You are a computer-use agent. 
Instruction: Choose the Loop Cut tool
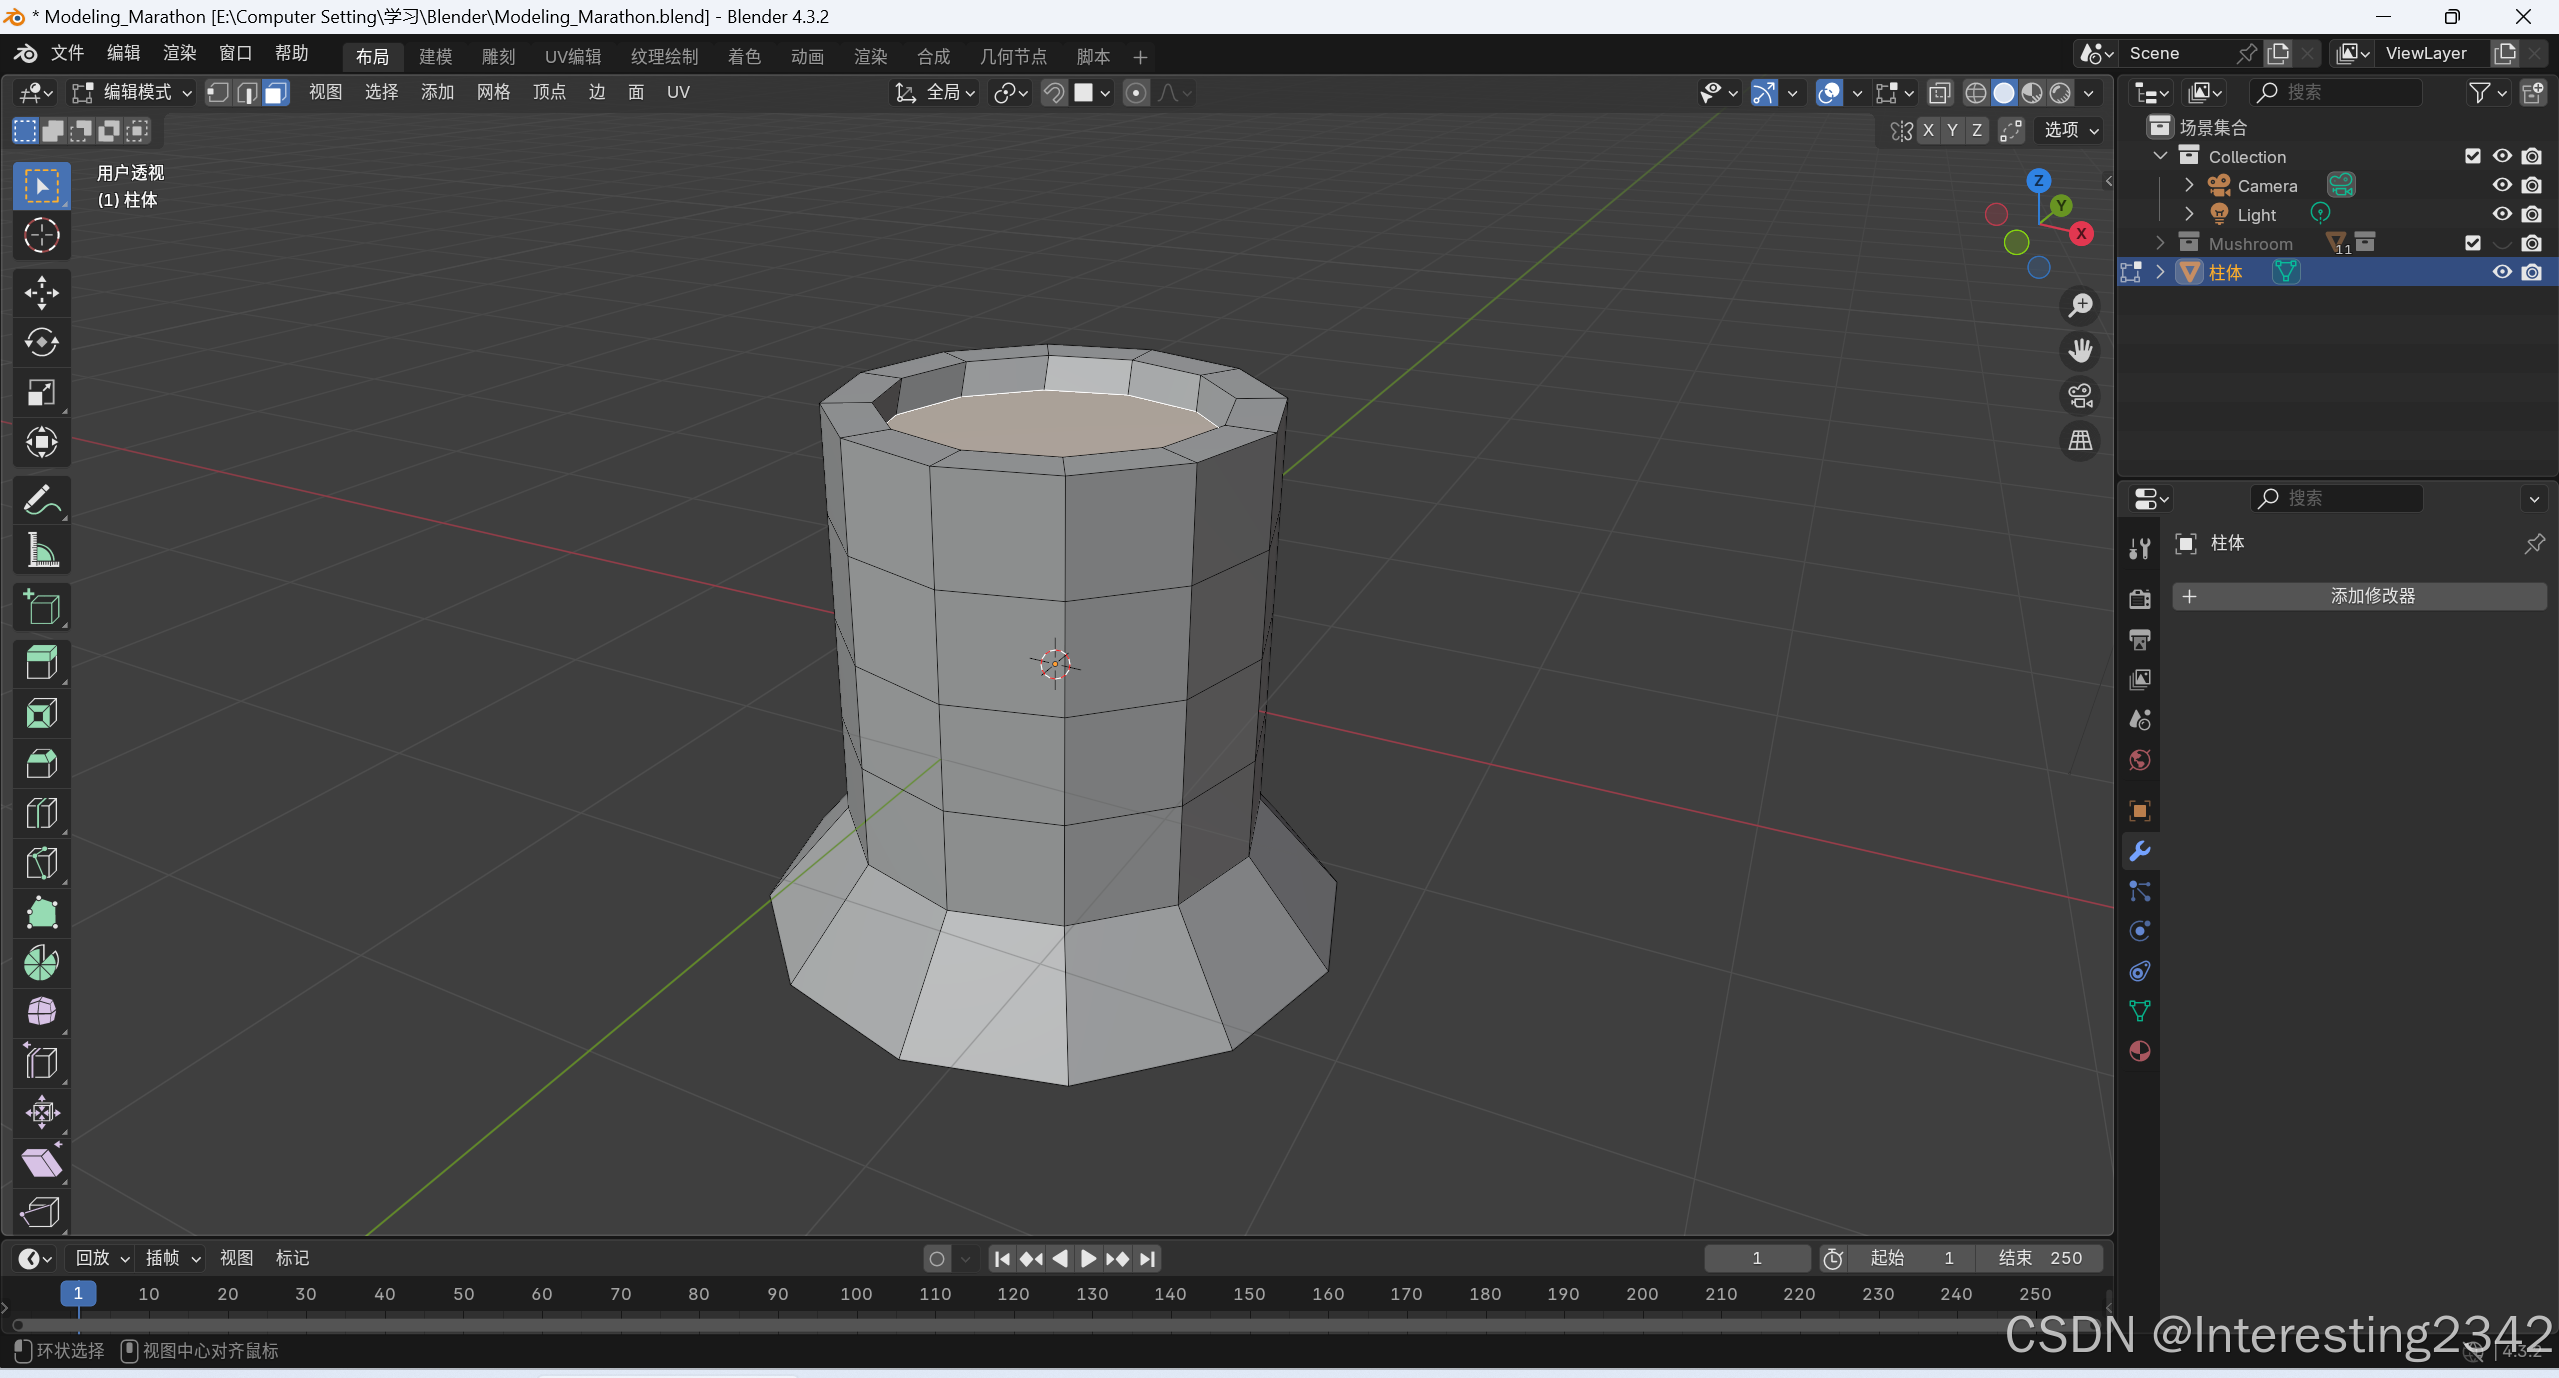pyautogui.click(x=41, y=813)
